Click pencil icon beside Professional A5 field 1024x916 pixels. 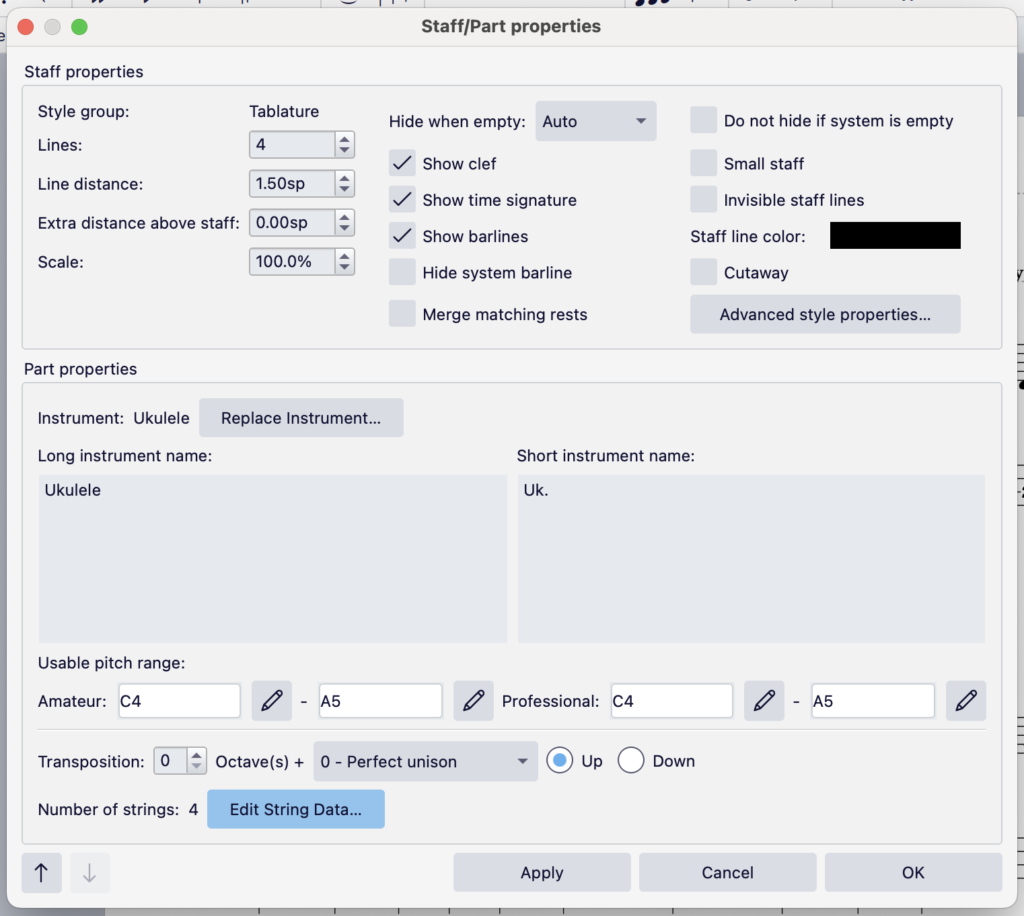point(966,702)
